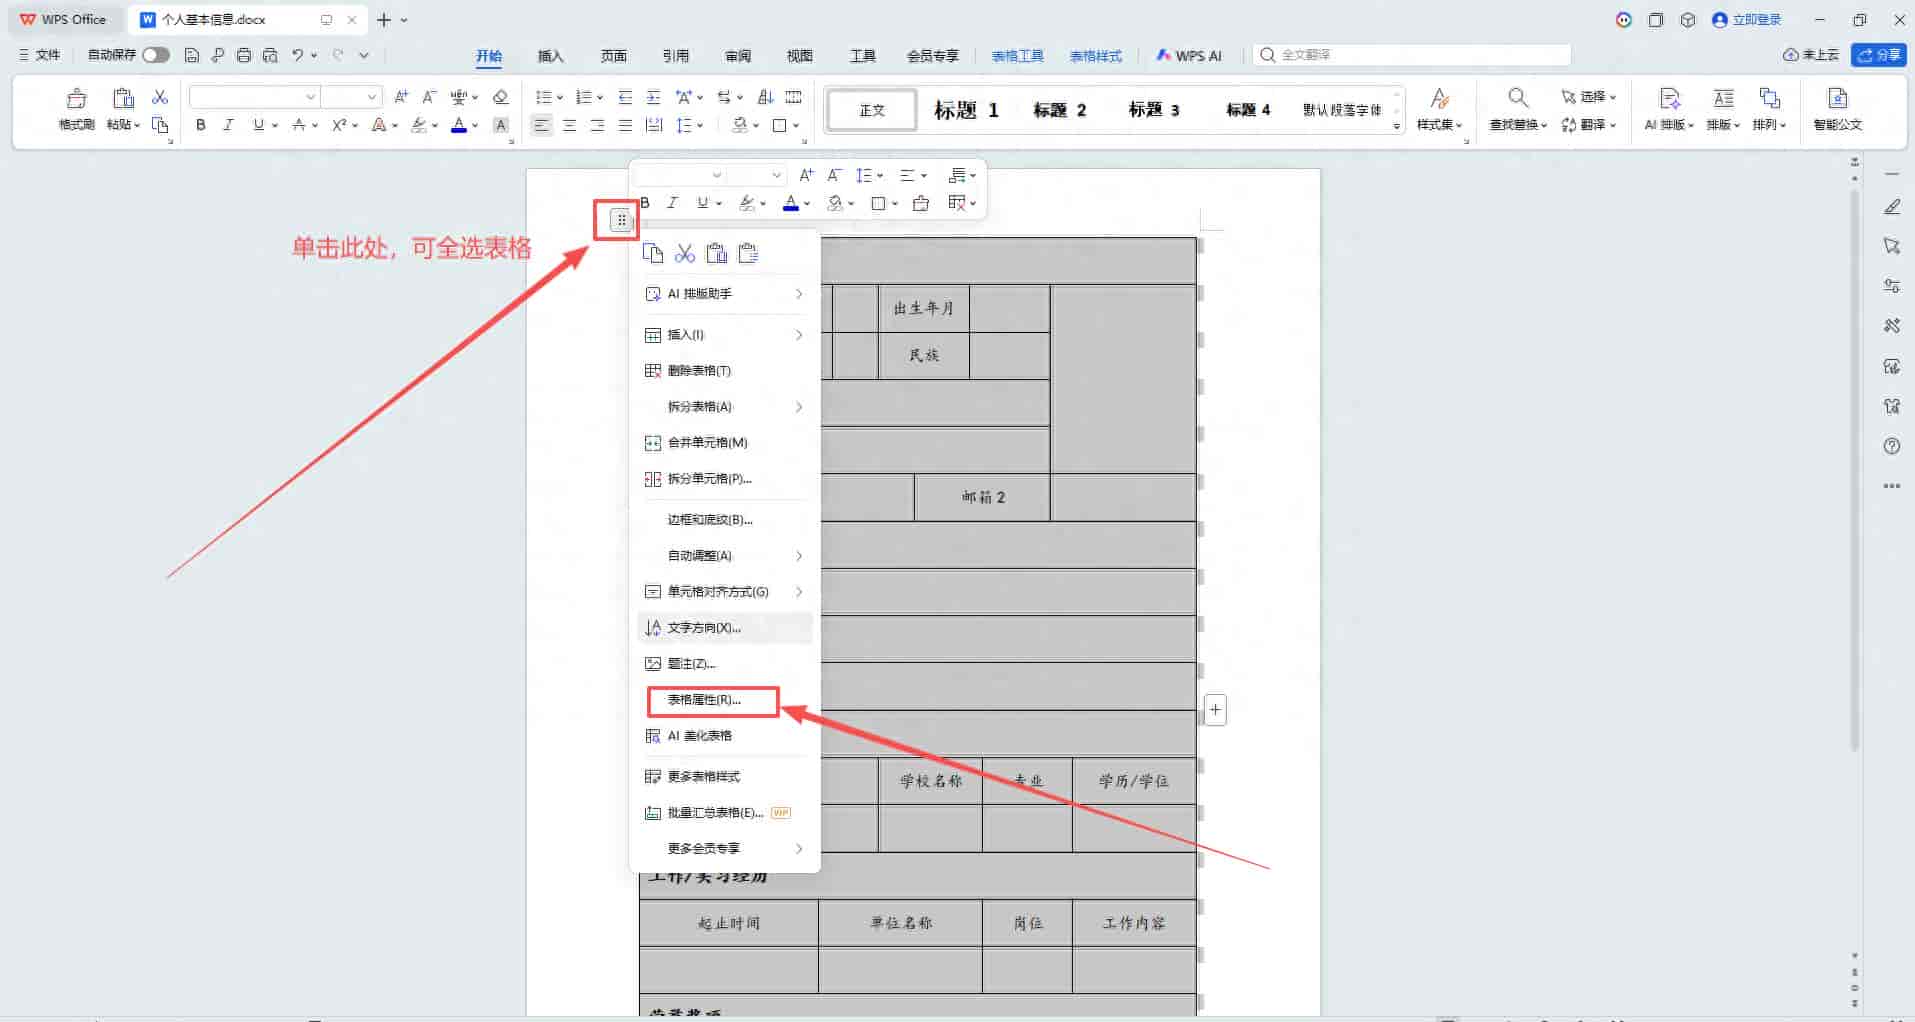This screenshot has height=1022, width=1915.
Task: Click the Print preview icon in quick access
Action: coord(270,55)
